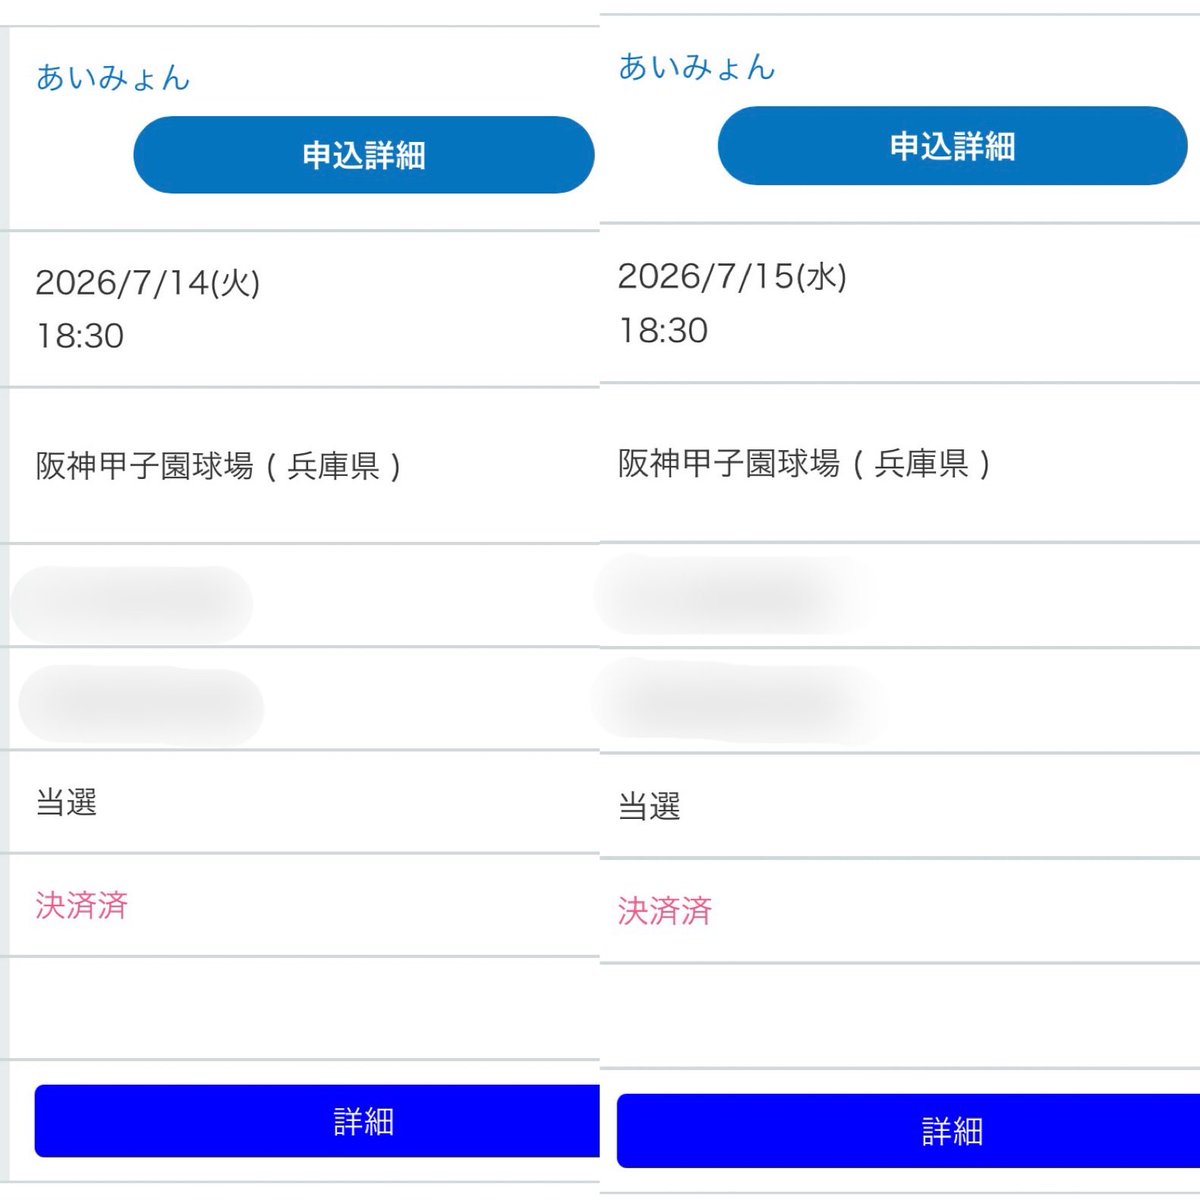Viewport: 1200px width, 1200px height.
Task: Click 当選 status in the 7/15 entry
Action: (650, 806)
